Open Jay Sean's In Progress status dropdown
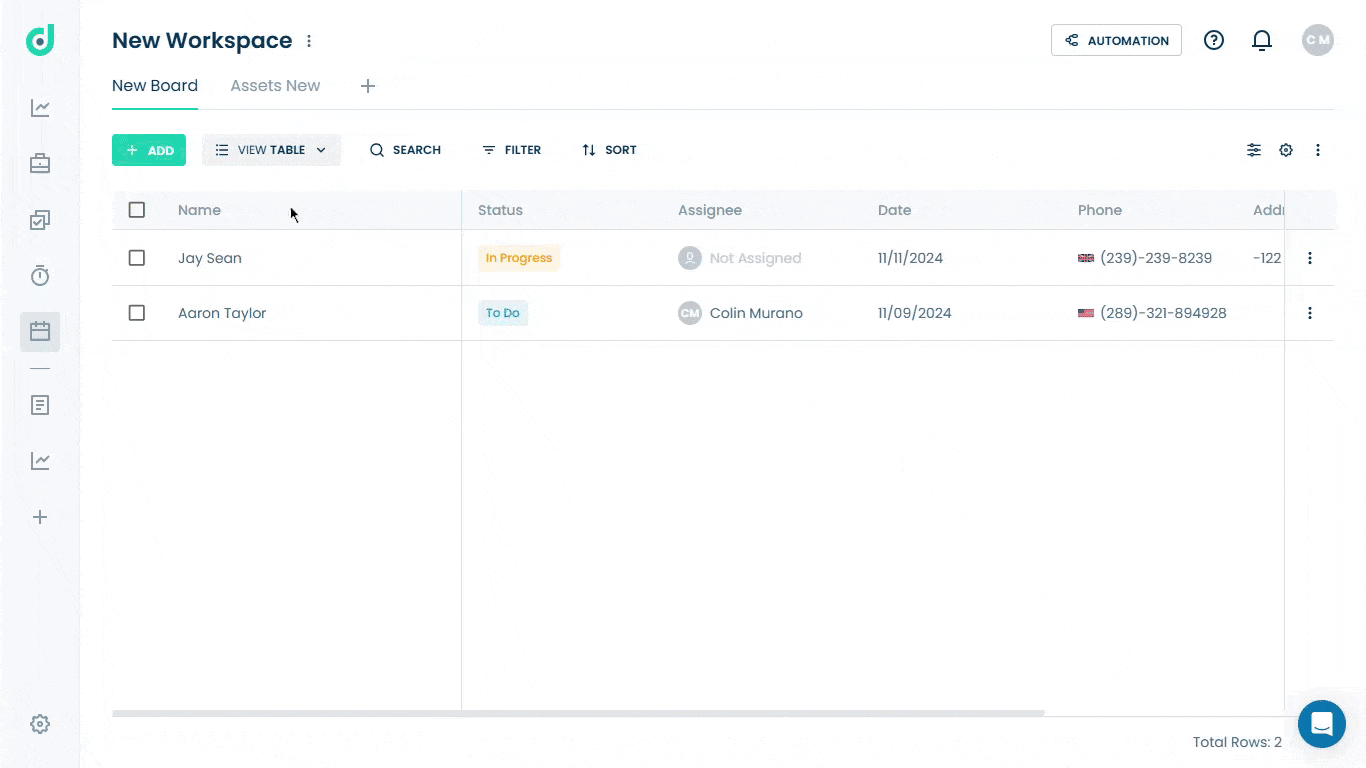The height and width of the screenshot is (768, 1366). [518, 258]
